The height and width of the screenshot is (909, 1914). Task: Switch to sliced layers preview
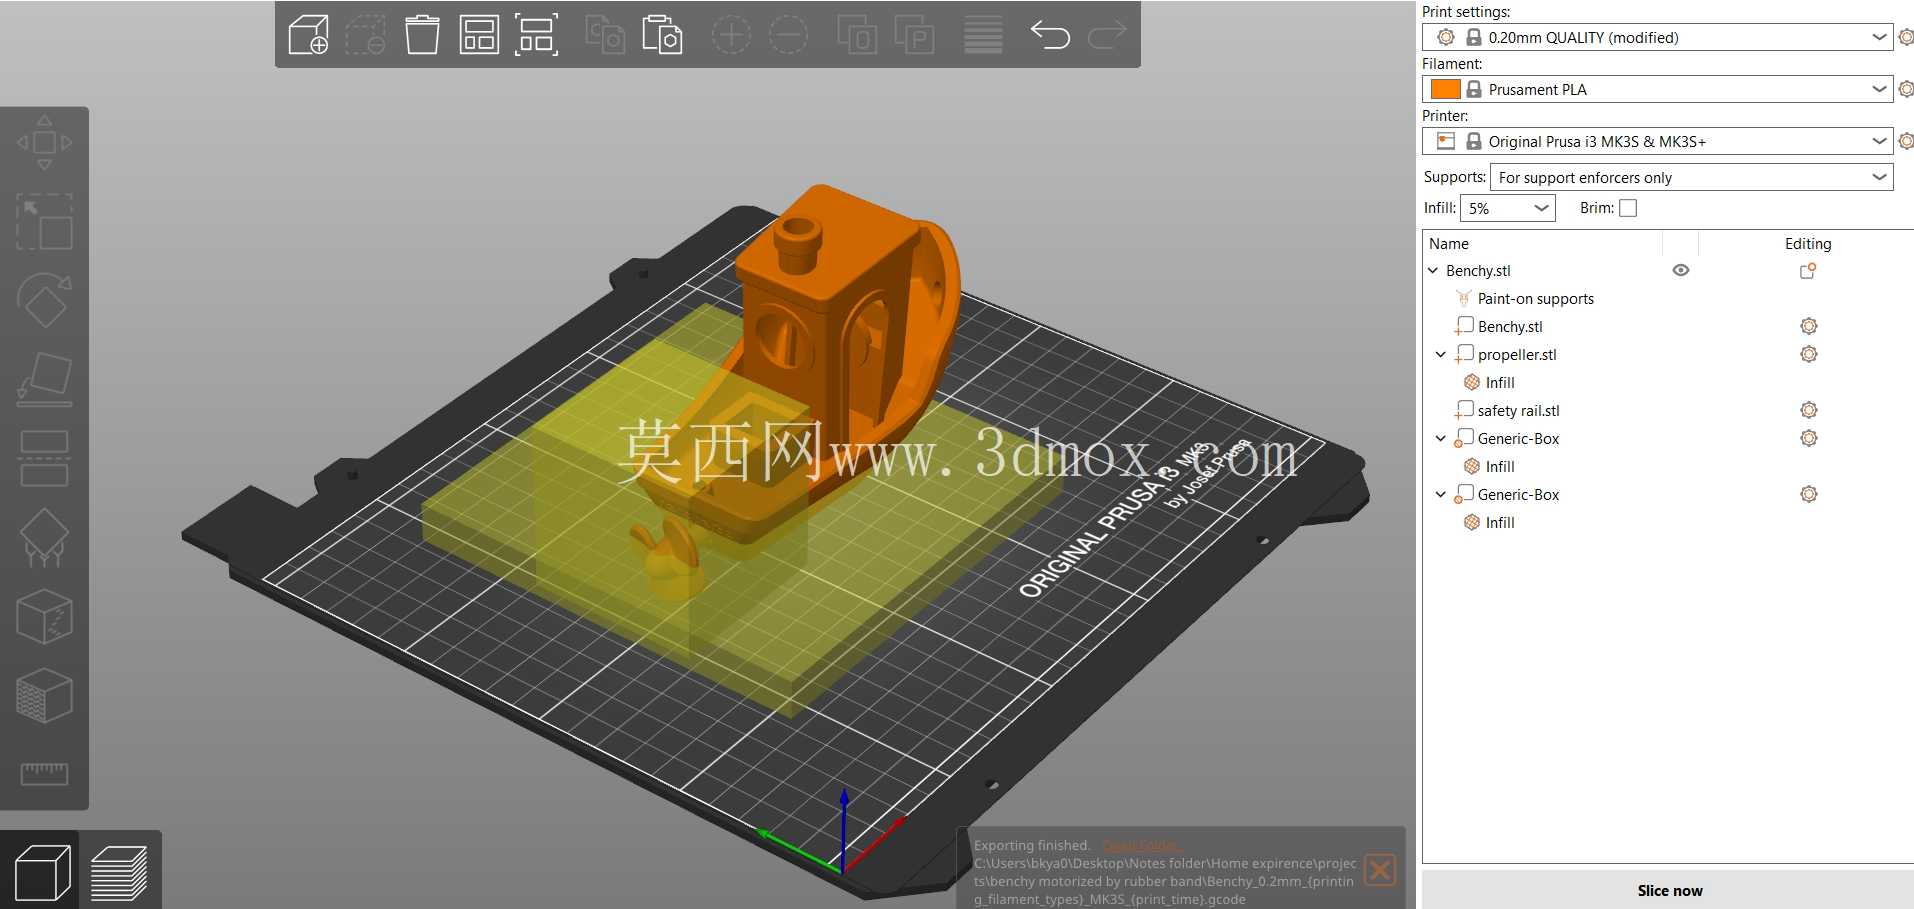point(119,872)
